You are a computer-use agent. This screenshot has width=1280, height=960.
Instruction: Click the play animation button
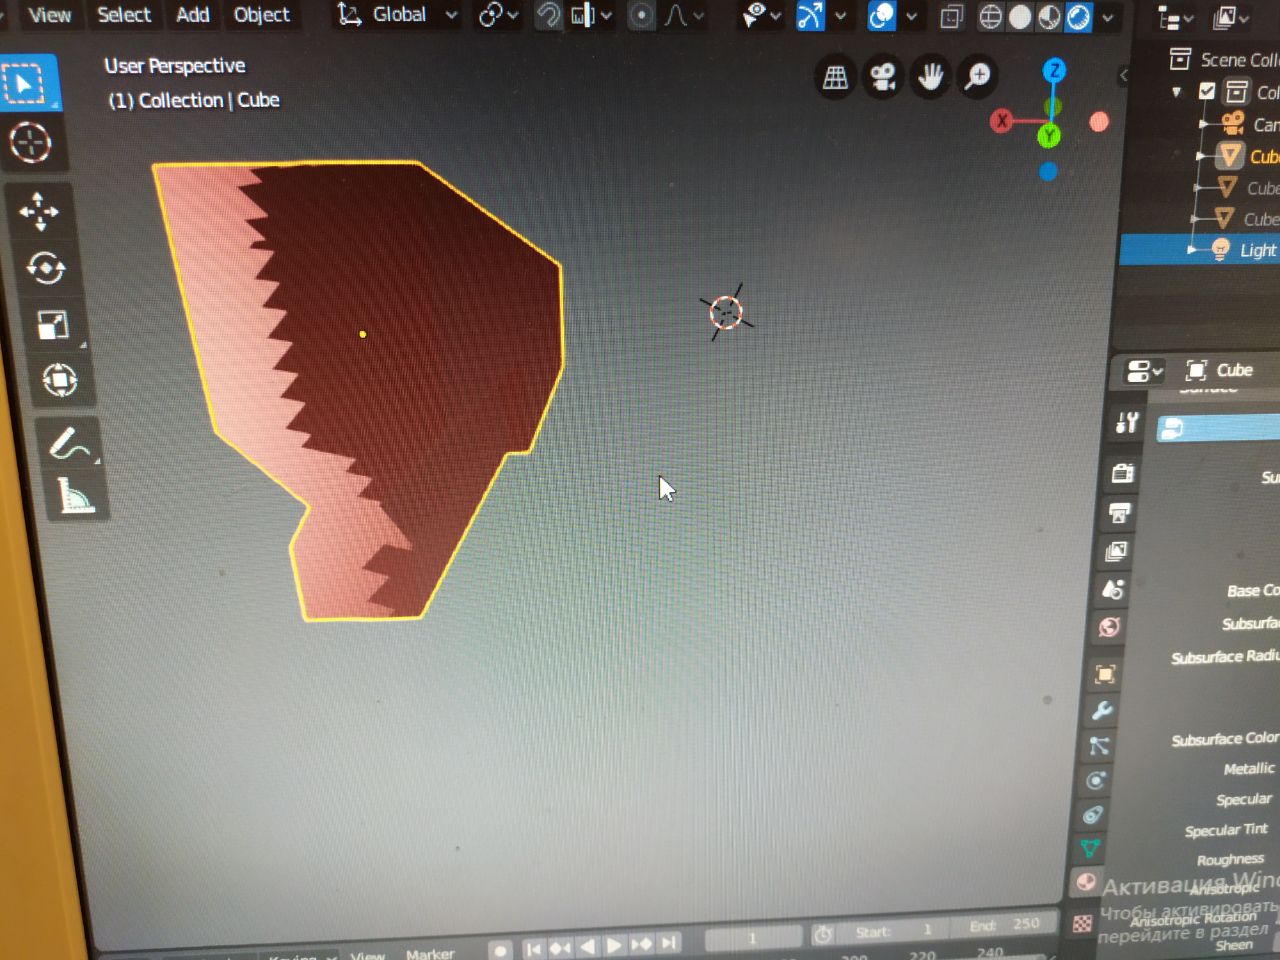point(614,945)
